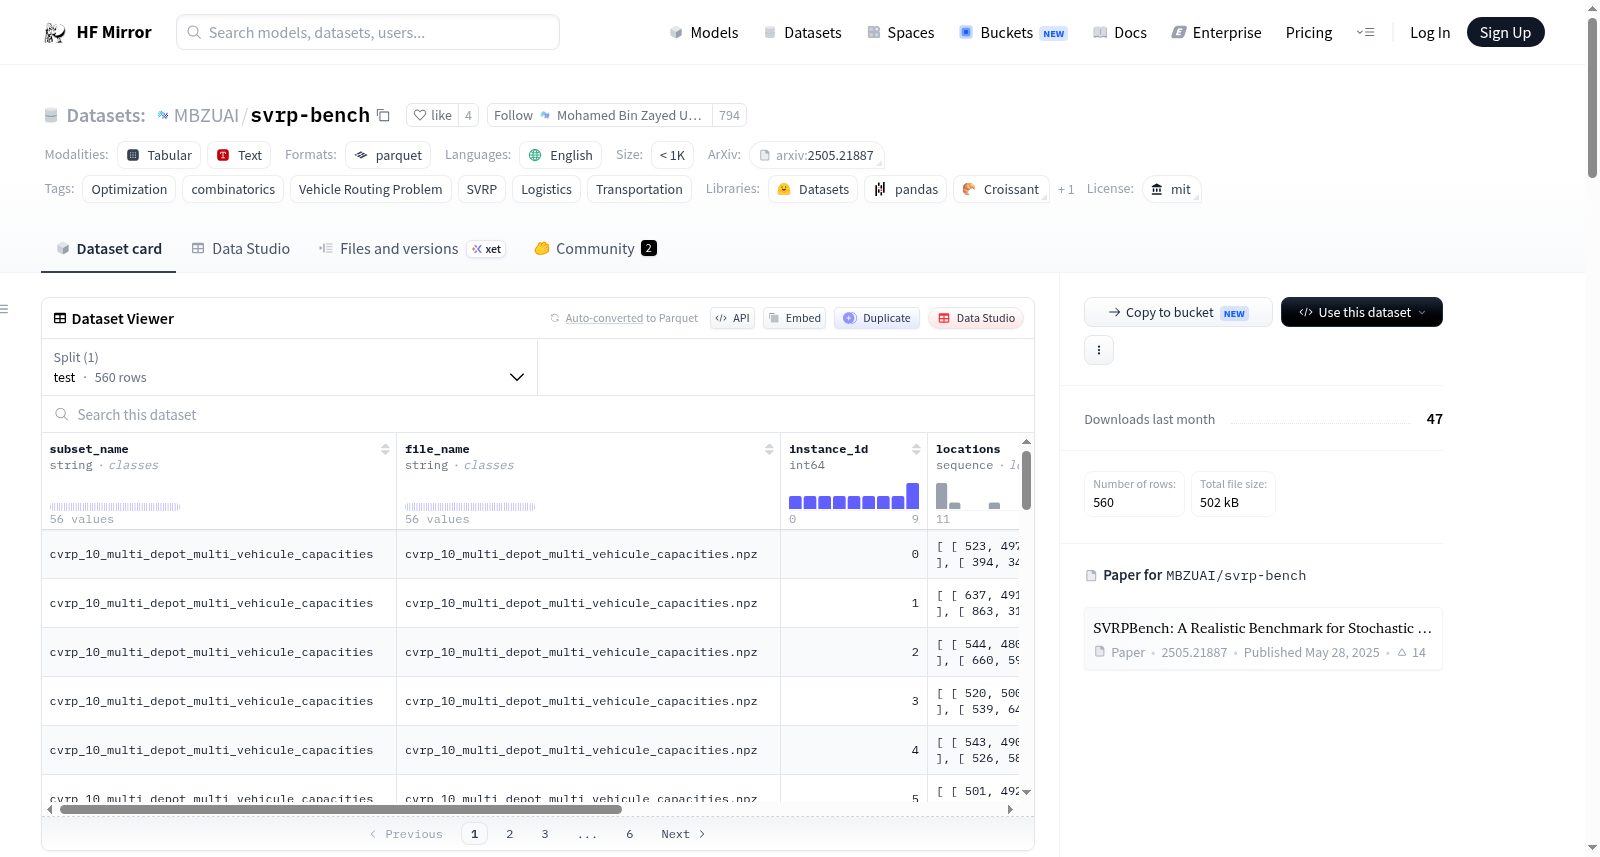This screenshot has width=1600, height=857.
Task: Click the API button in Dataset Viewer
Action: coord(732,318)
